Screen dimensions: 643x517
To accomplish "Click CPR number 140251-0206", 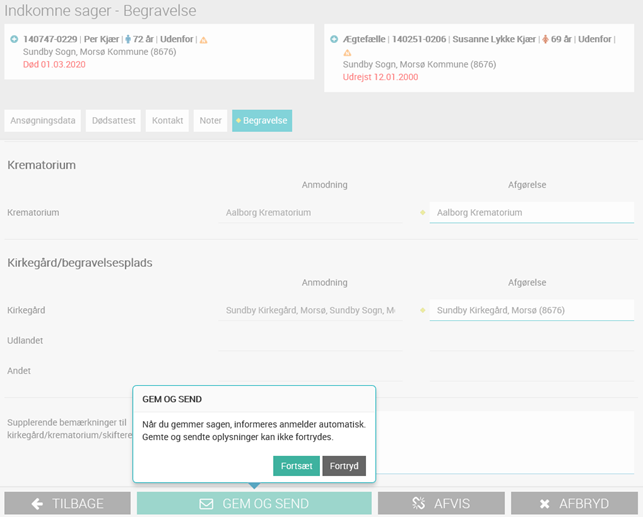I will [419, 39].
